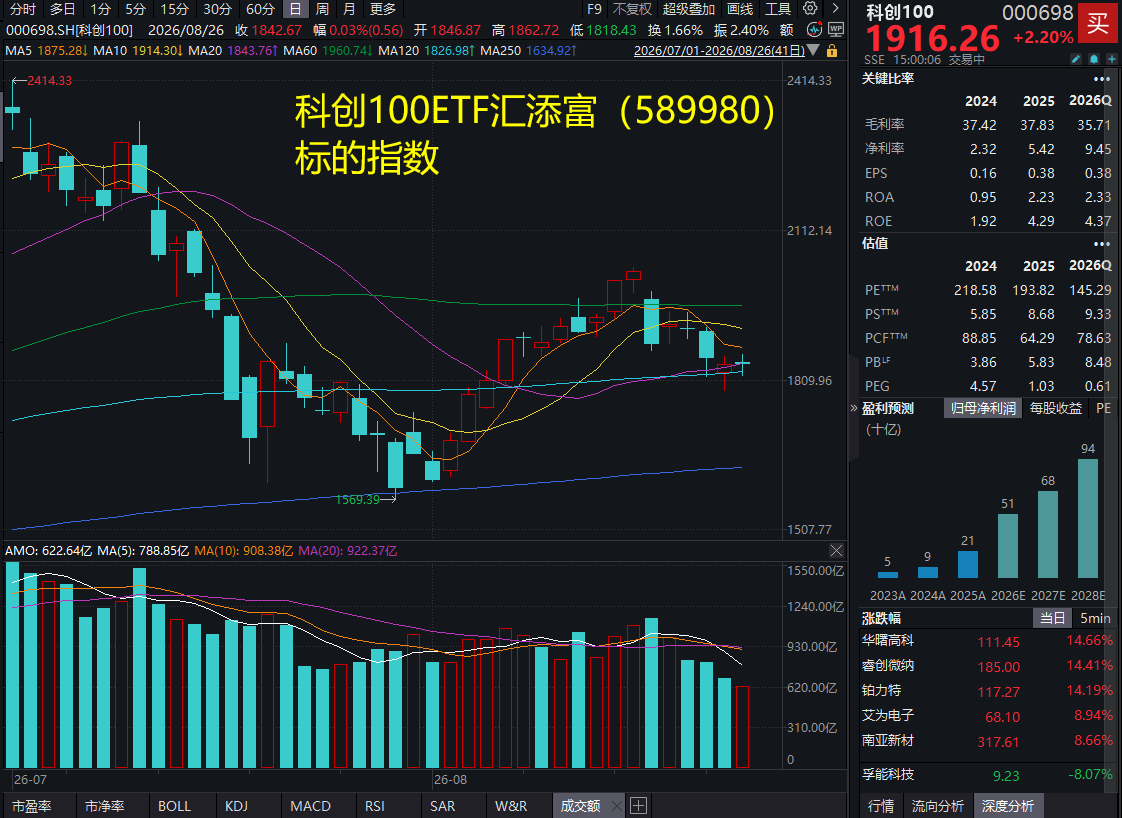Click 超级叠加 overlay button
Image resolution: width=1122 pixels, height=818 pixels.
(688, 9)
